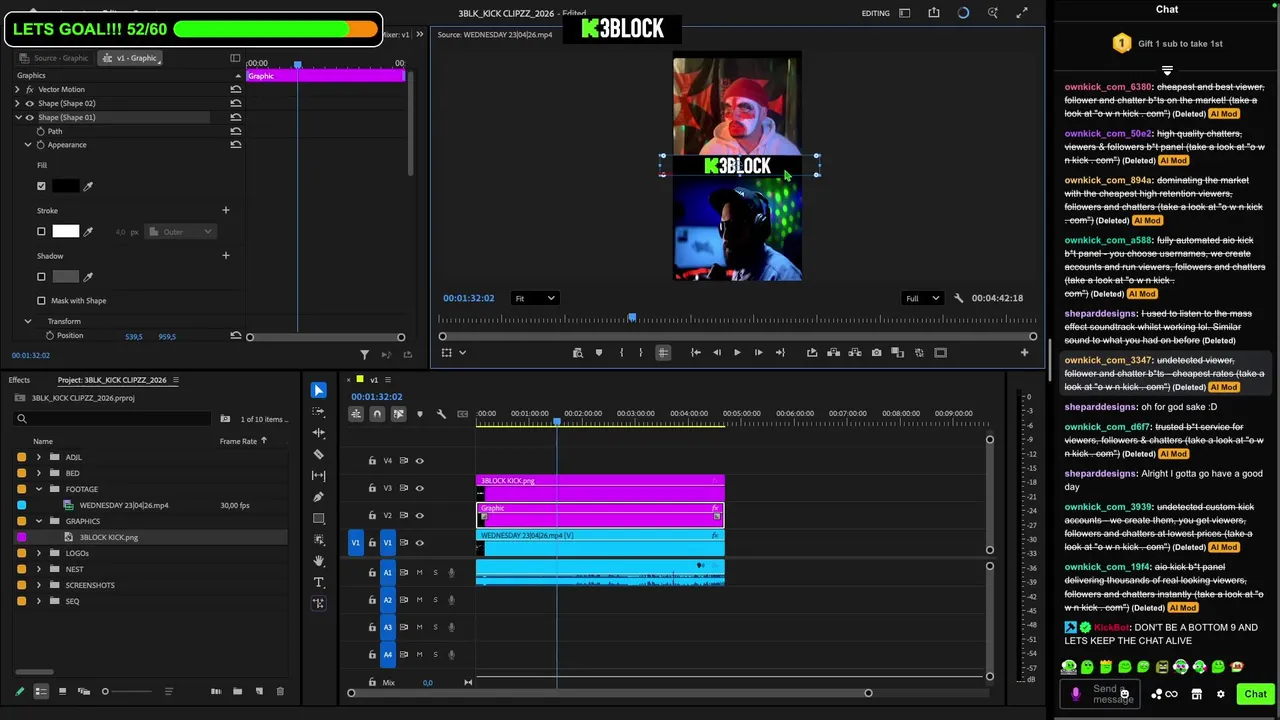Open the Shadow gray color swatch
Viewport: 1280px width, 720px height.
(65, 277)
